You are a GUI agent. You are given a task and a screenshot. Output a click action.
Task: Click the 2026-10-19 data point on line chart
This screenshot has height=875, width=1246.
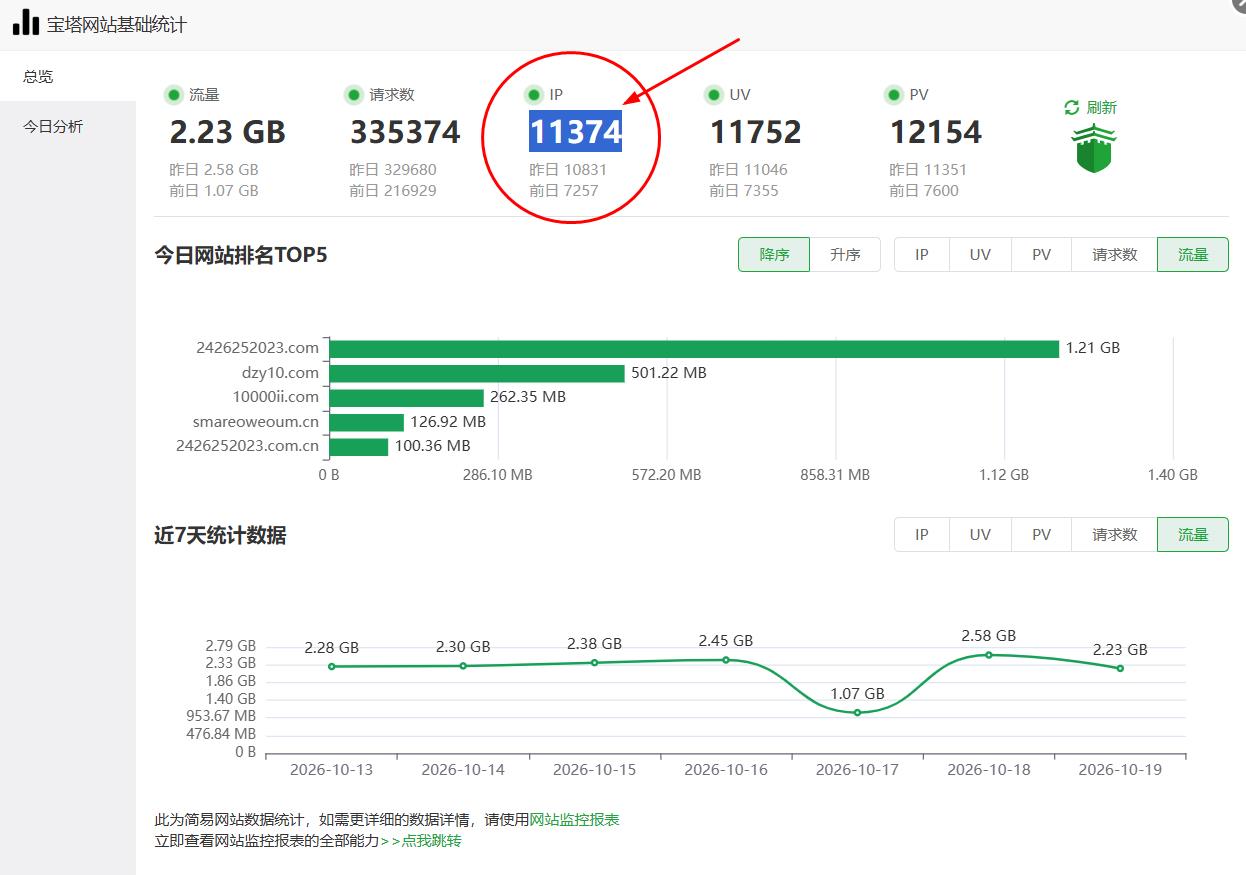pos(1120,668)
